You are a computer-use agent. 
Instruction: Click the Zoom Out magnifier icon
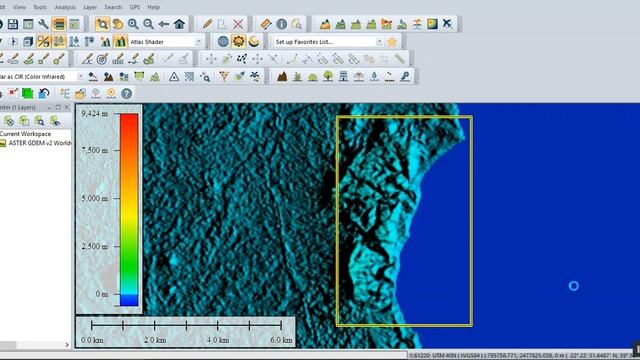pos(149,24)
